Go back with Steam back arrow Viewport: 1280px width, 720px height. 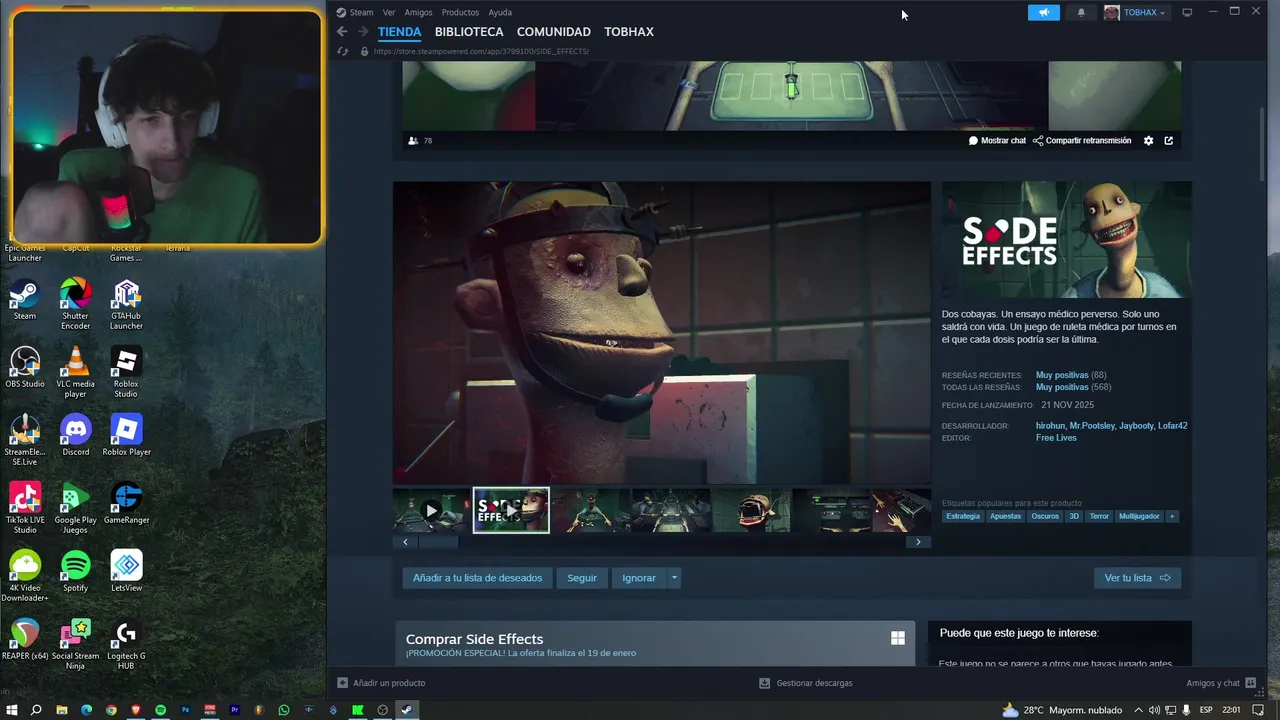pos(342,32)
